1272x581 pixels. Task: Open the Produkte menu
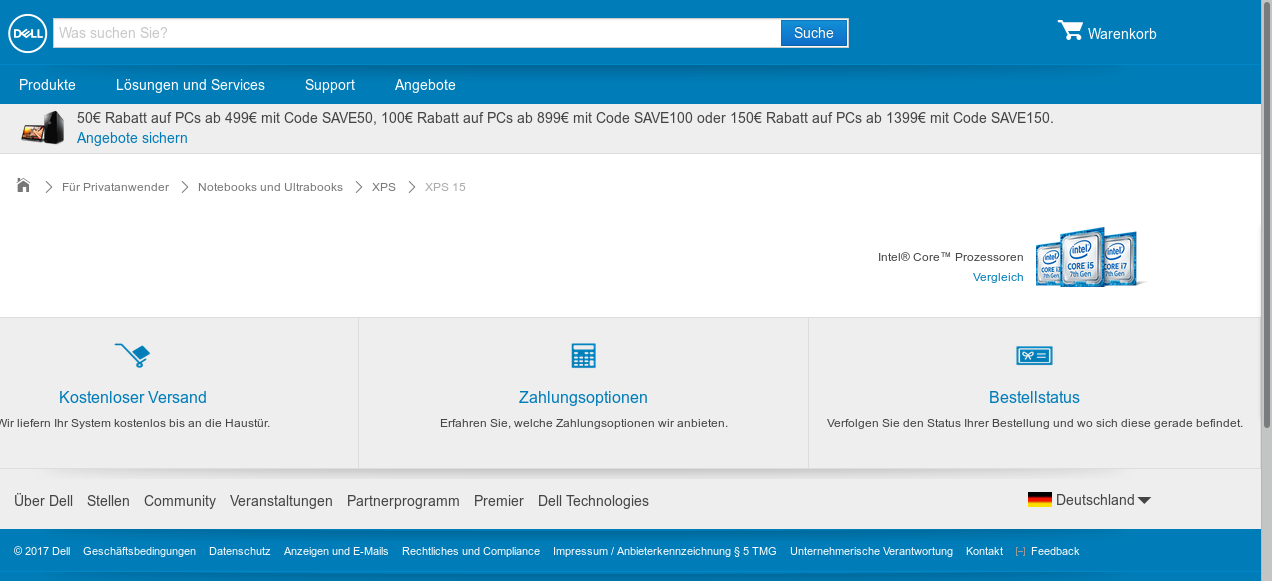click(47, 85)
